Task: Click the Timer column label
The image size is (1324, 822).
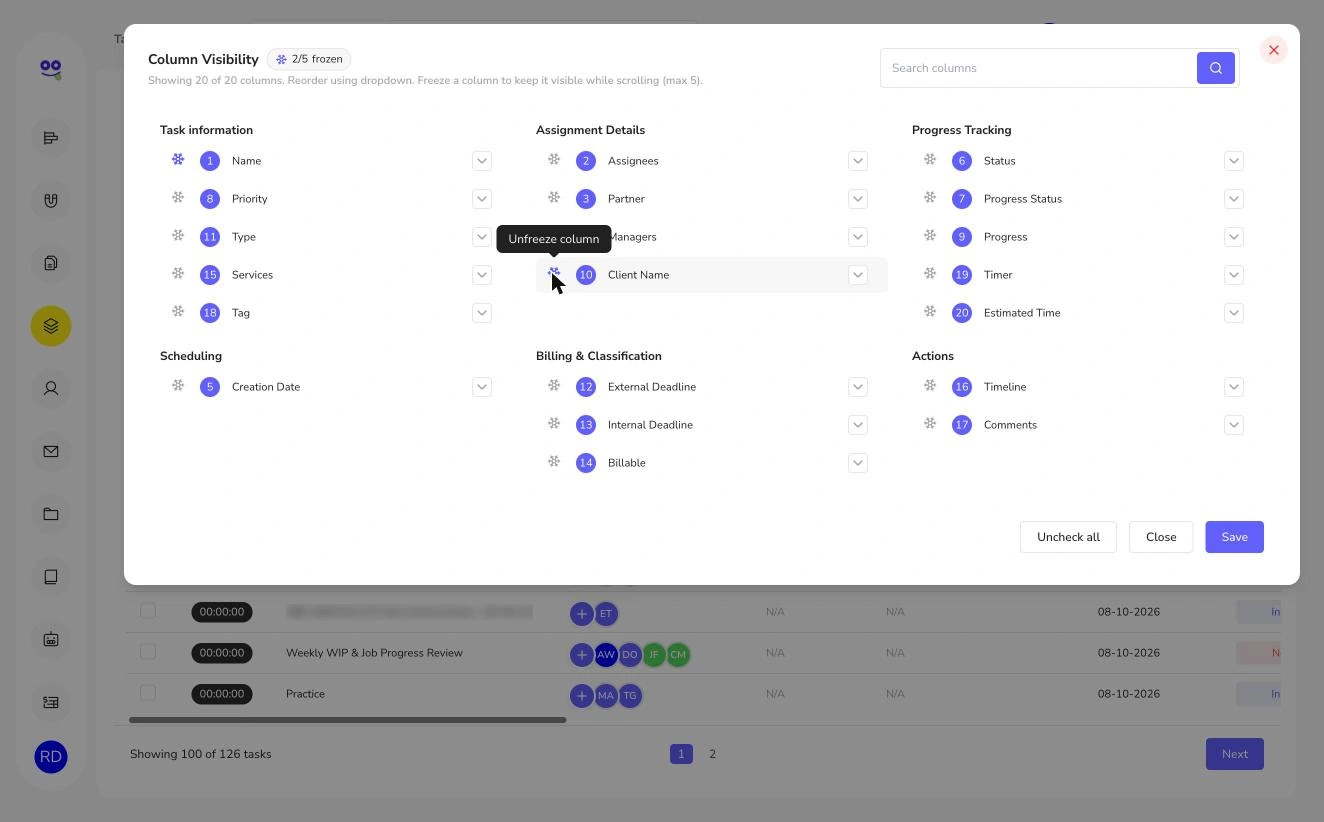Action: pos(998,275)
